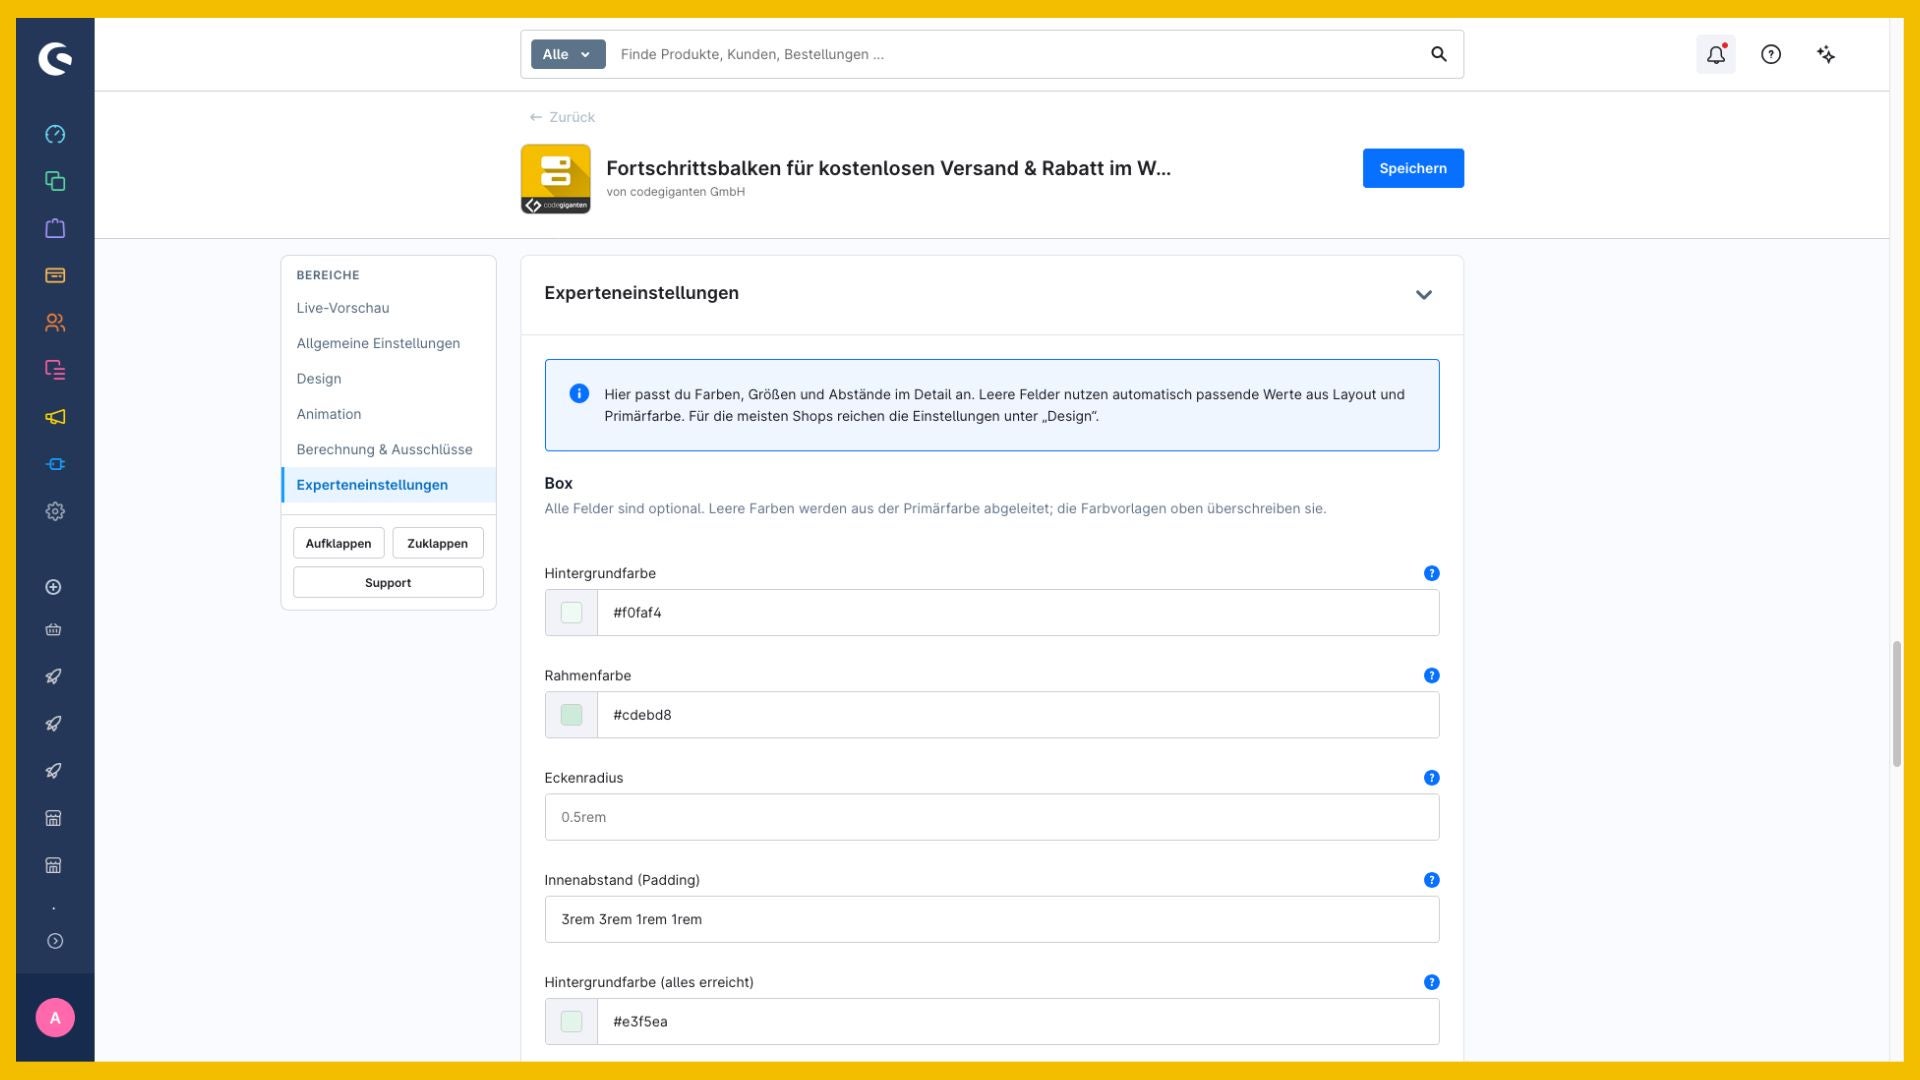
Task: Click the Support button
Action: coord(388,582)
